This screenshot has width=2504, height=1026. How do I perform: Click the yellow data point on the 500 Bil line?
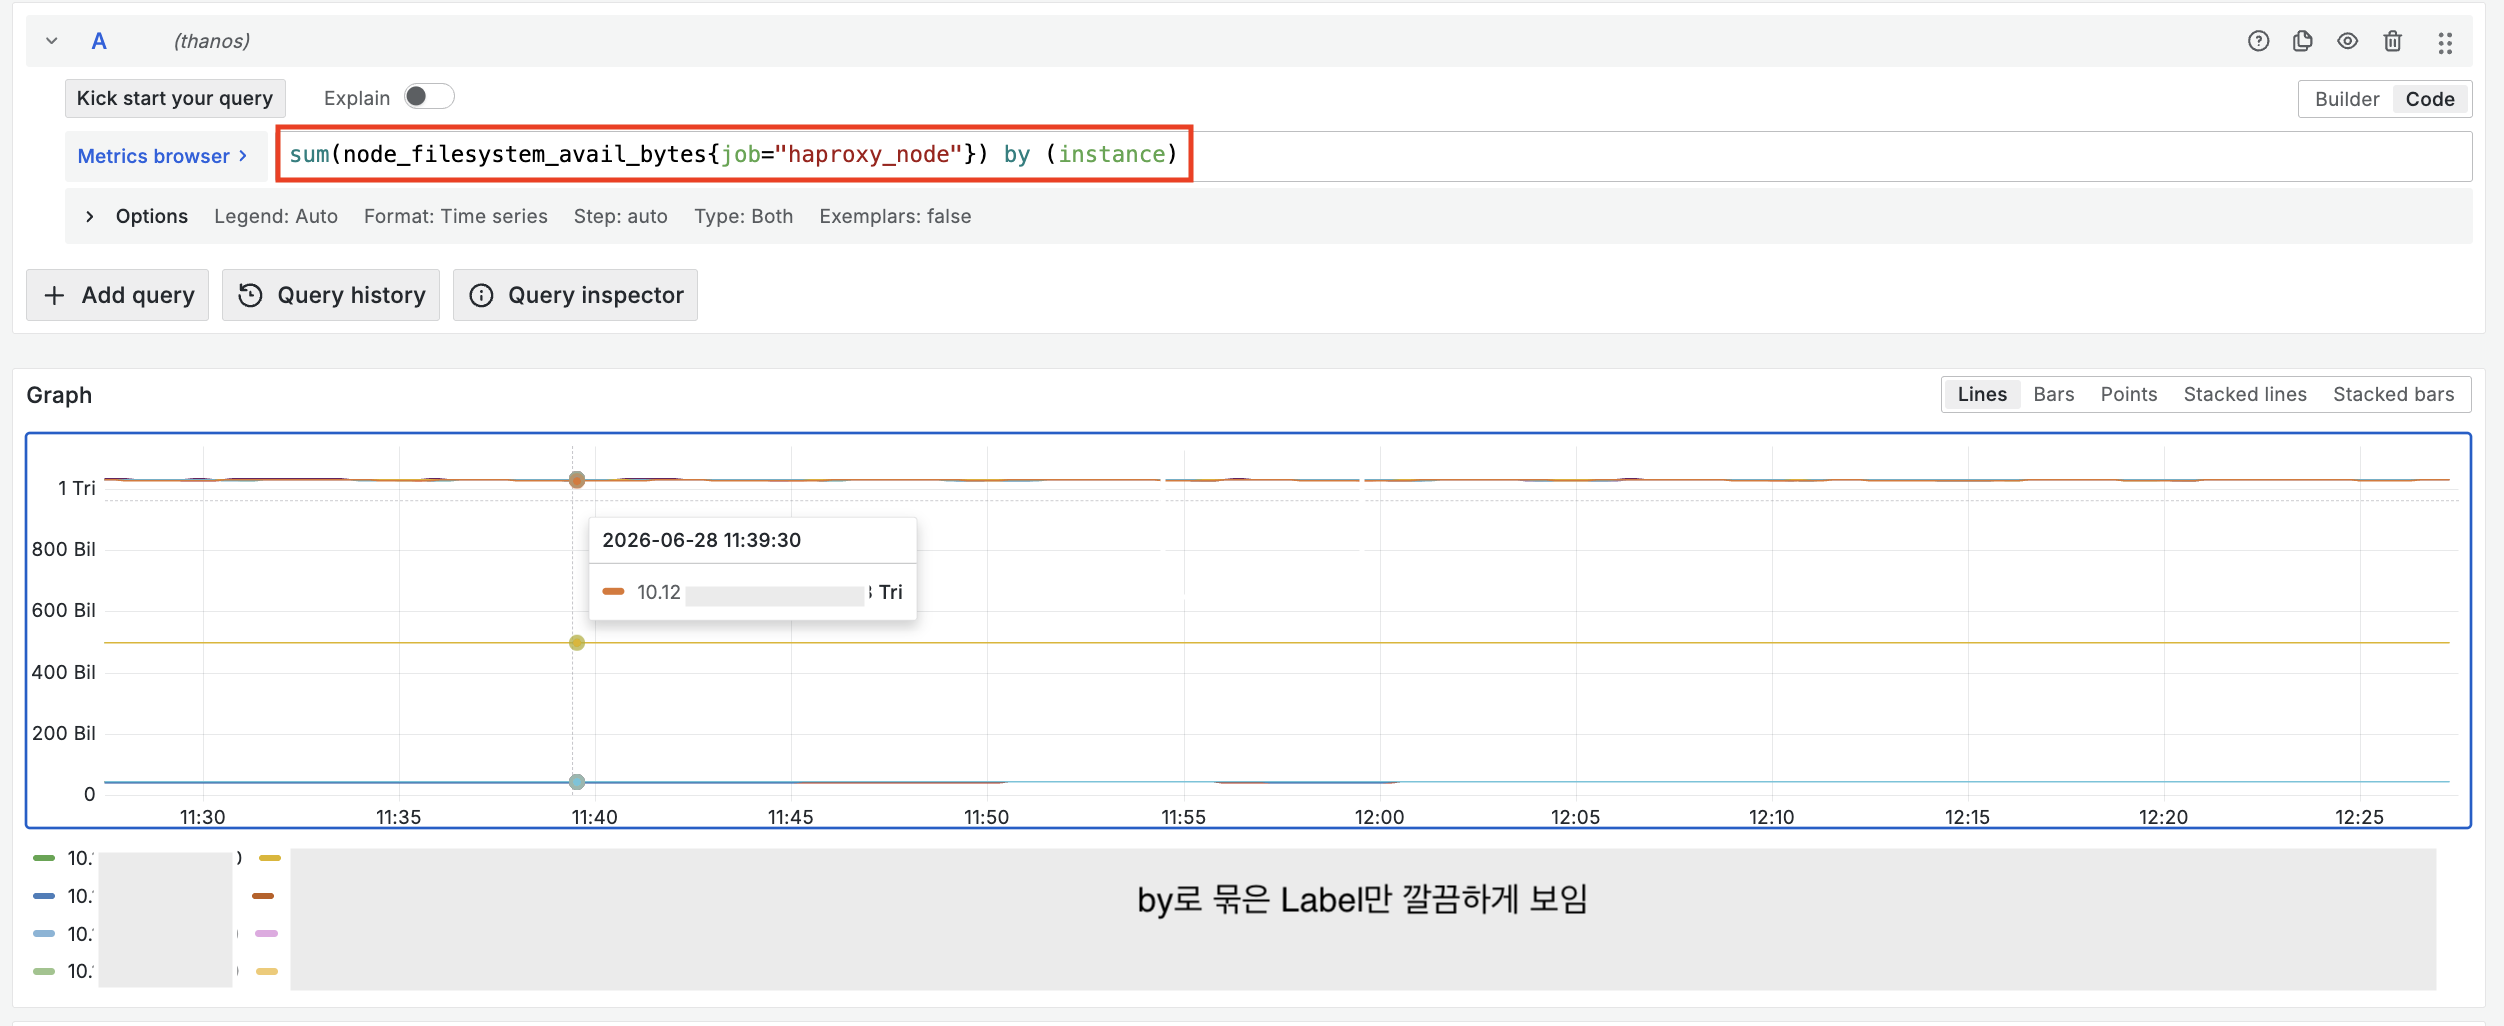click(577, 642)
